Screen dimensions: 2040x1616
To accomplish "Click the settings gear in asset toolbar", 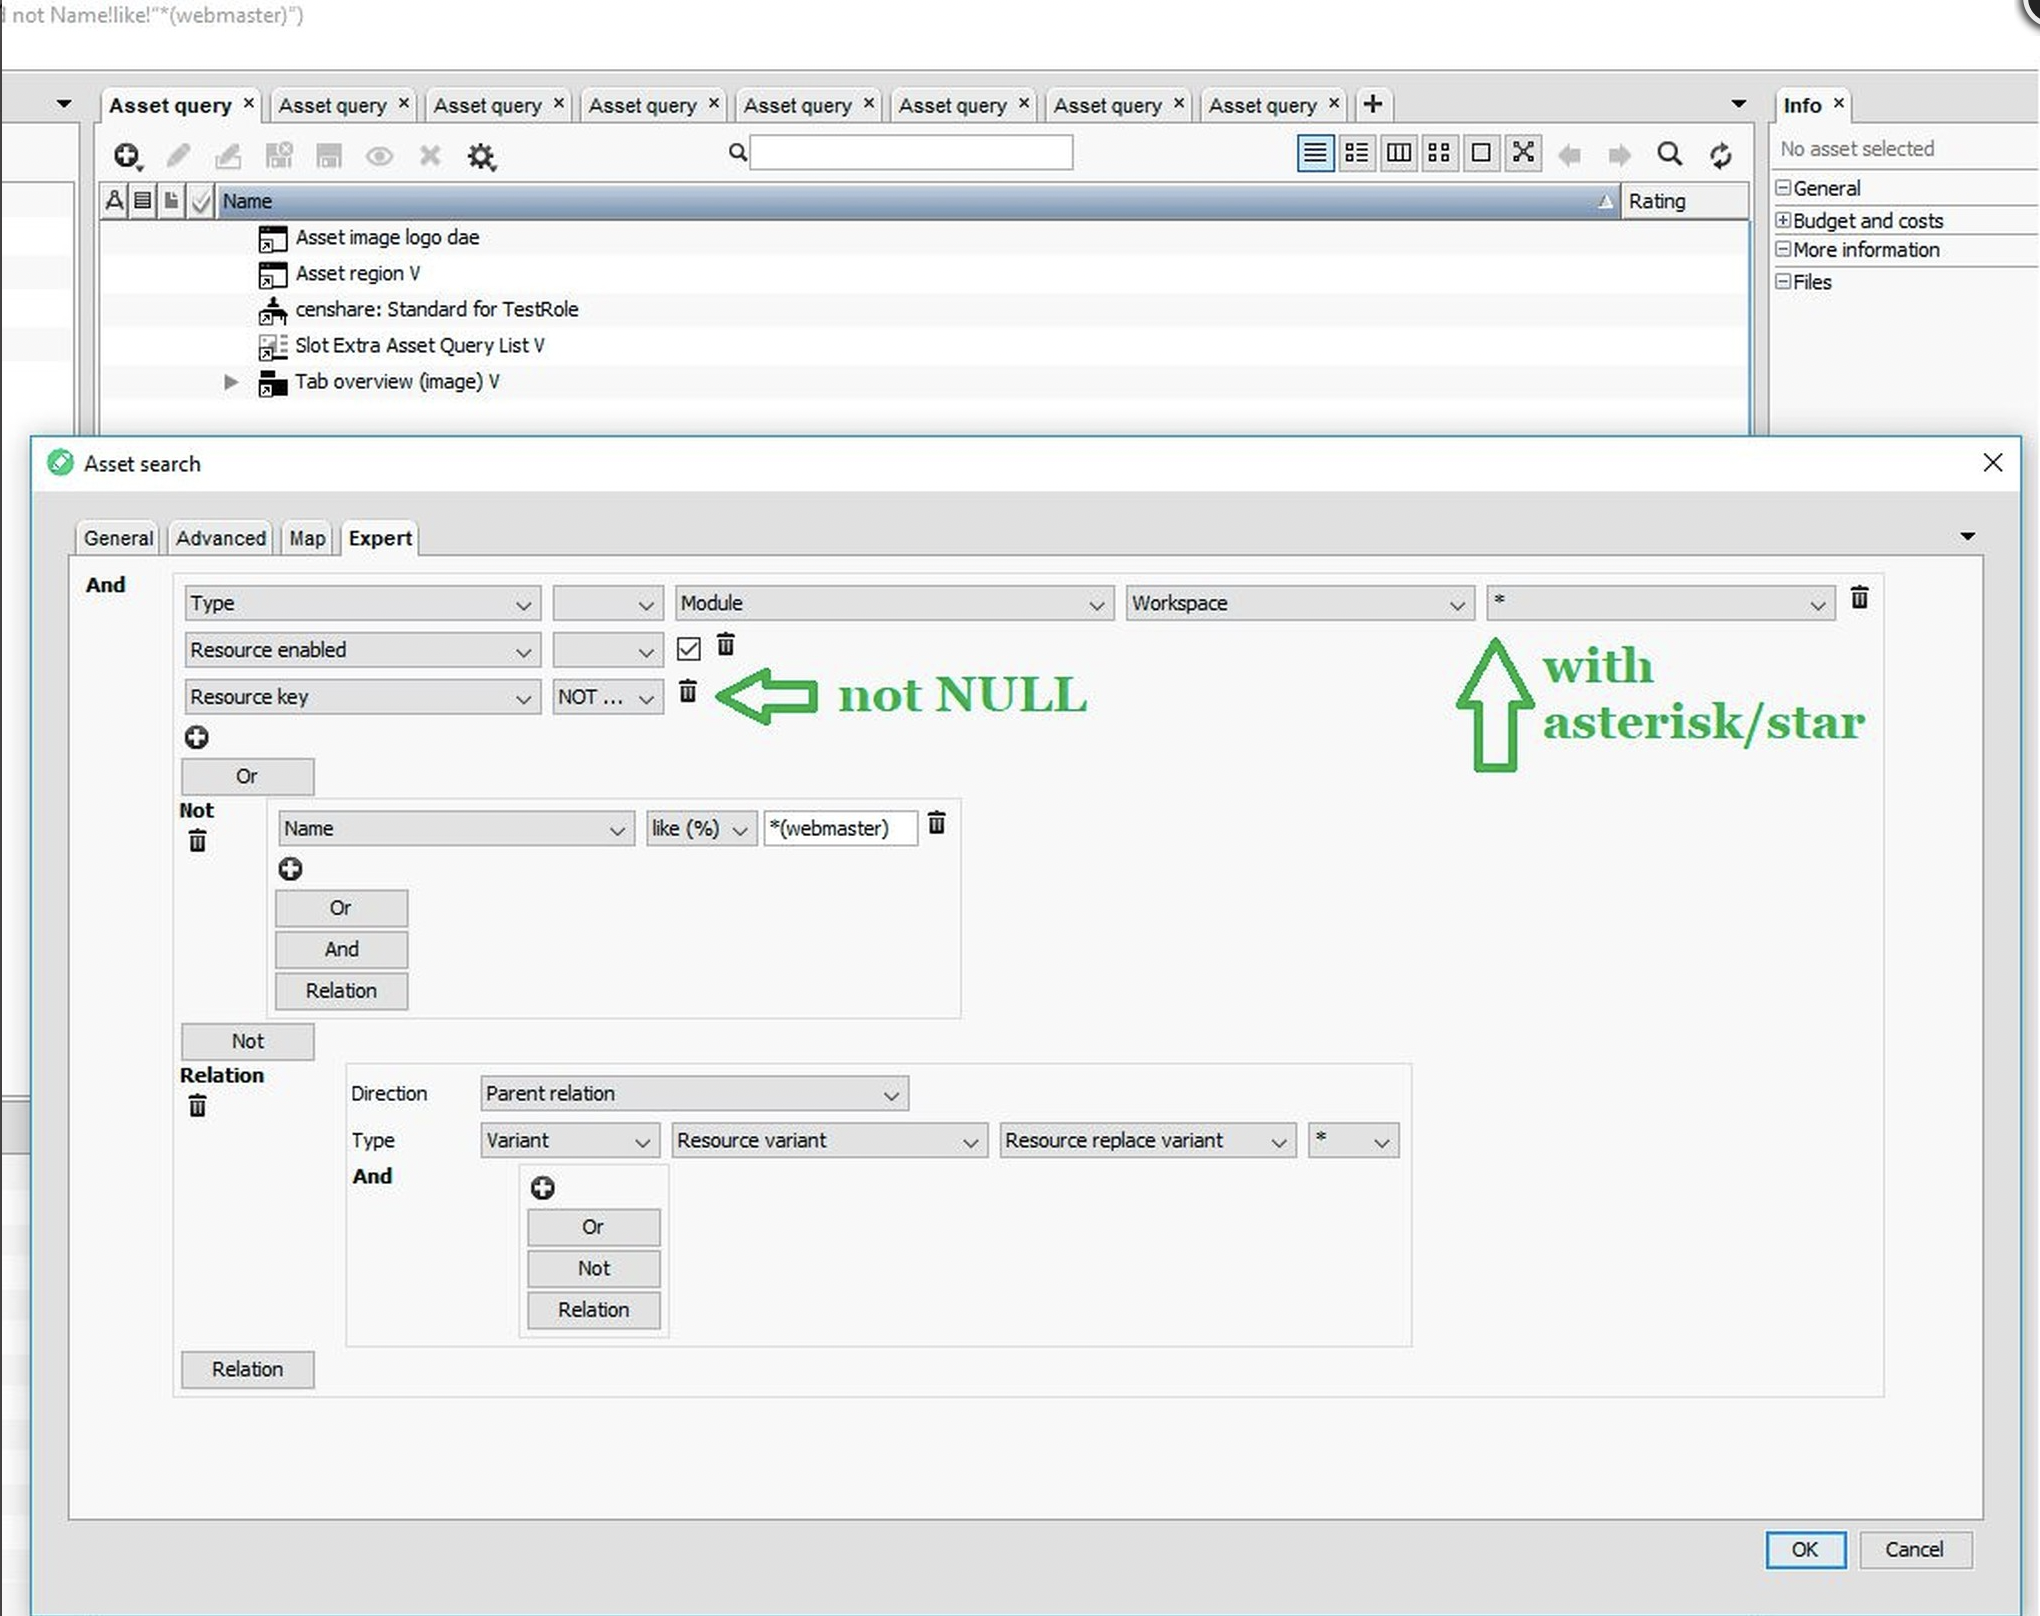I will pos(481,156).
